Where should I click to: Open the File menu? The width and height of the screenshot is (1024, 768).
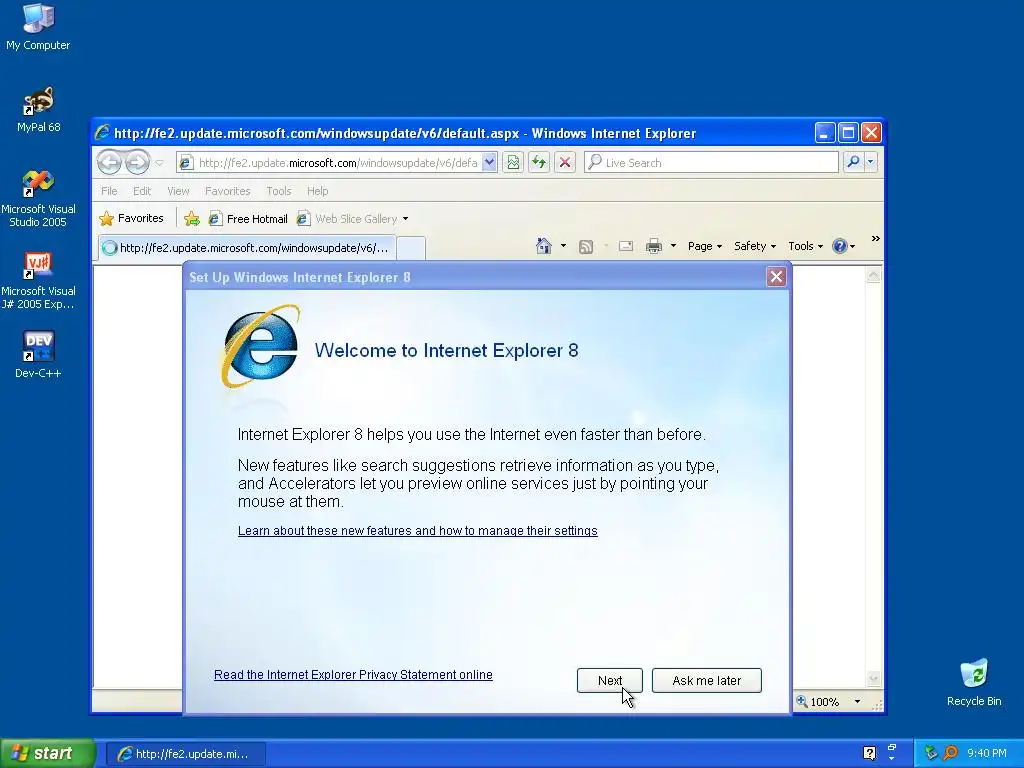click(x=109, y=191)
